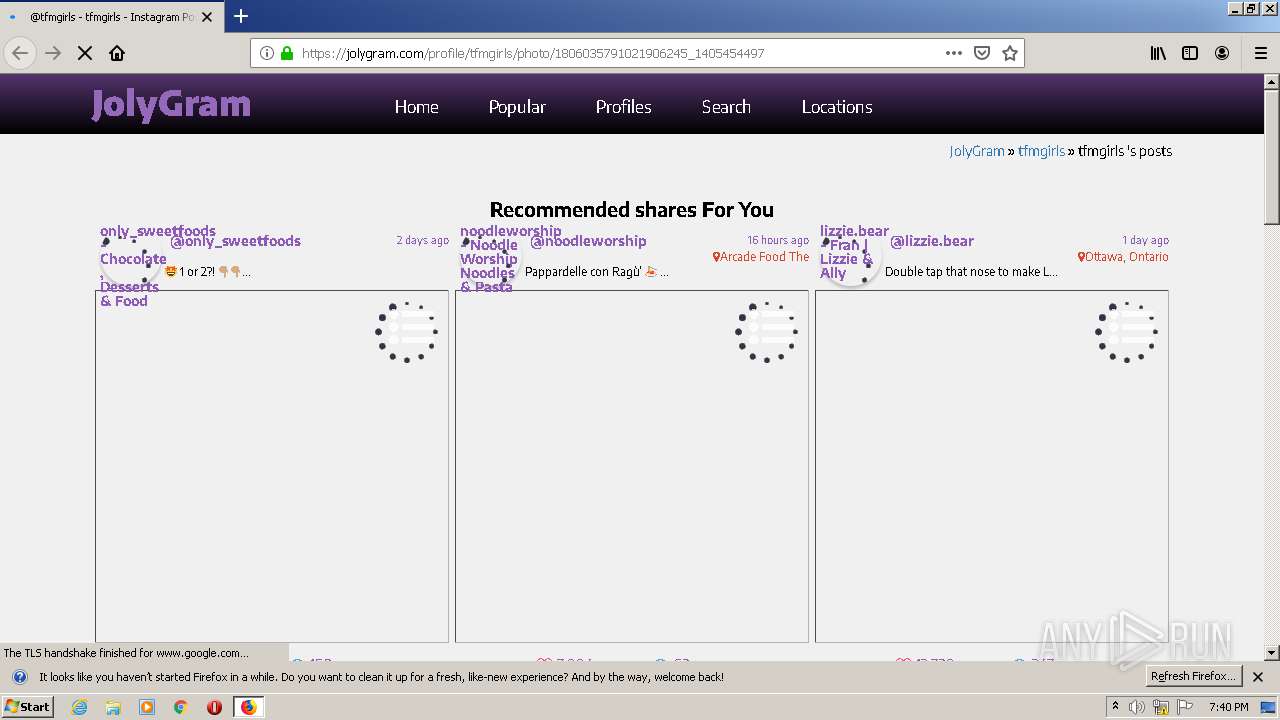Image resolution: width=1280 pixels, height=720 pixels.
Task: Click the only_sweetfoods avatar image
Action: tap(131, 259)
